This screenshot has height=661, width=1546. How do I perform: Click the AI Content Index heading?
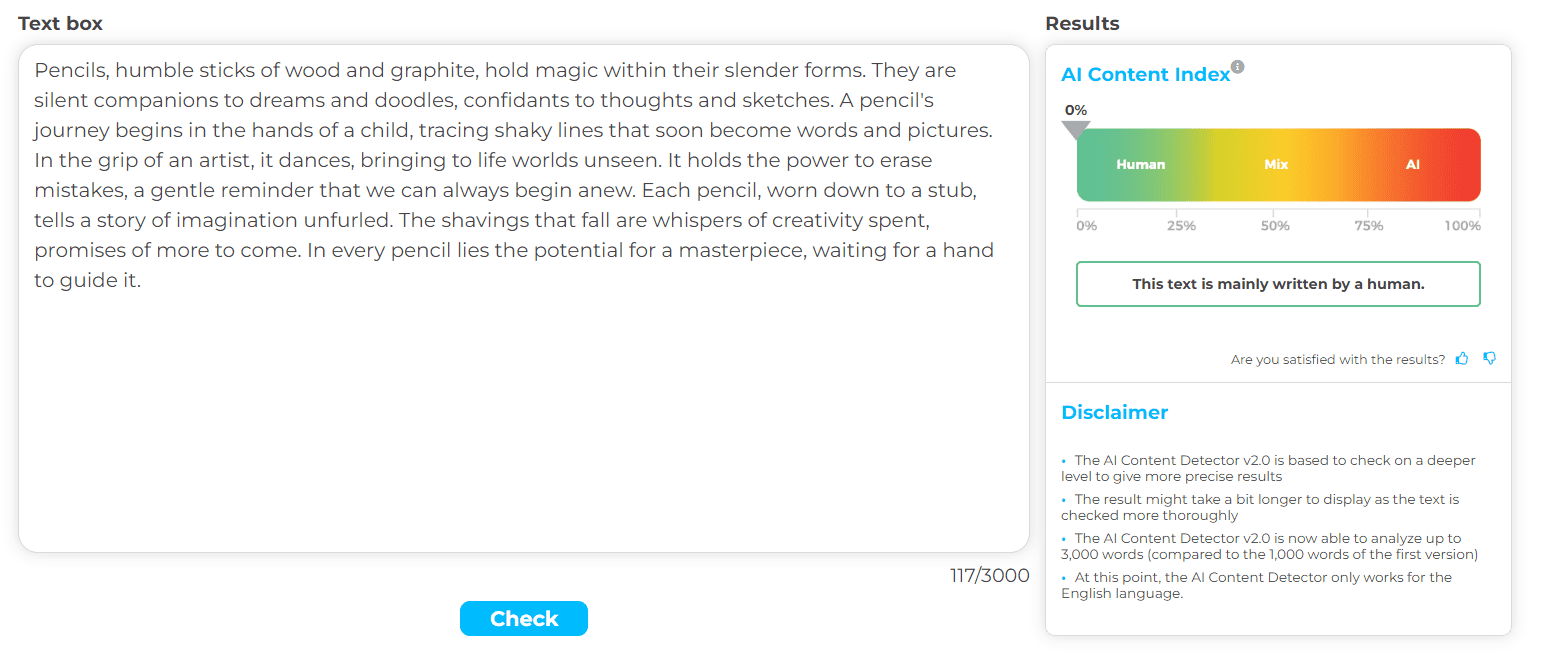point(1146,75)
